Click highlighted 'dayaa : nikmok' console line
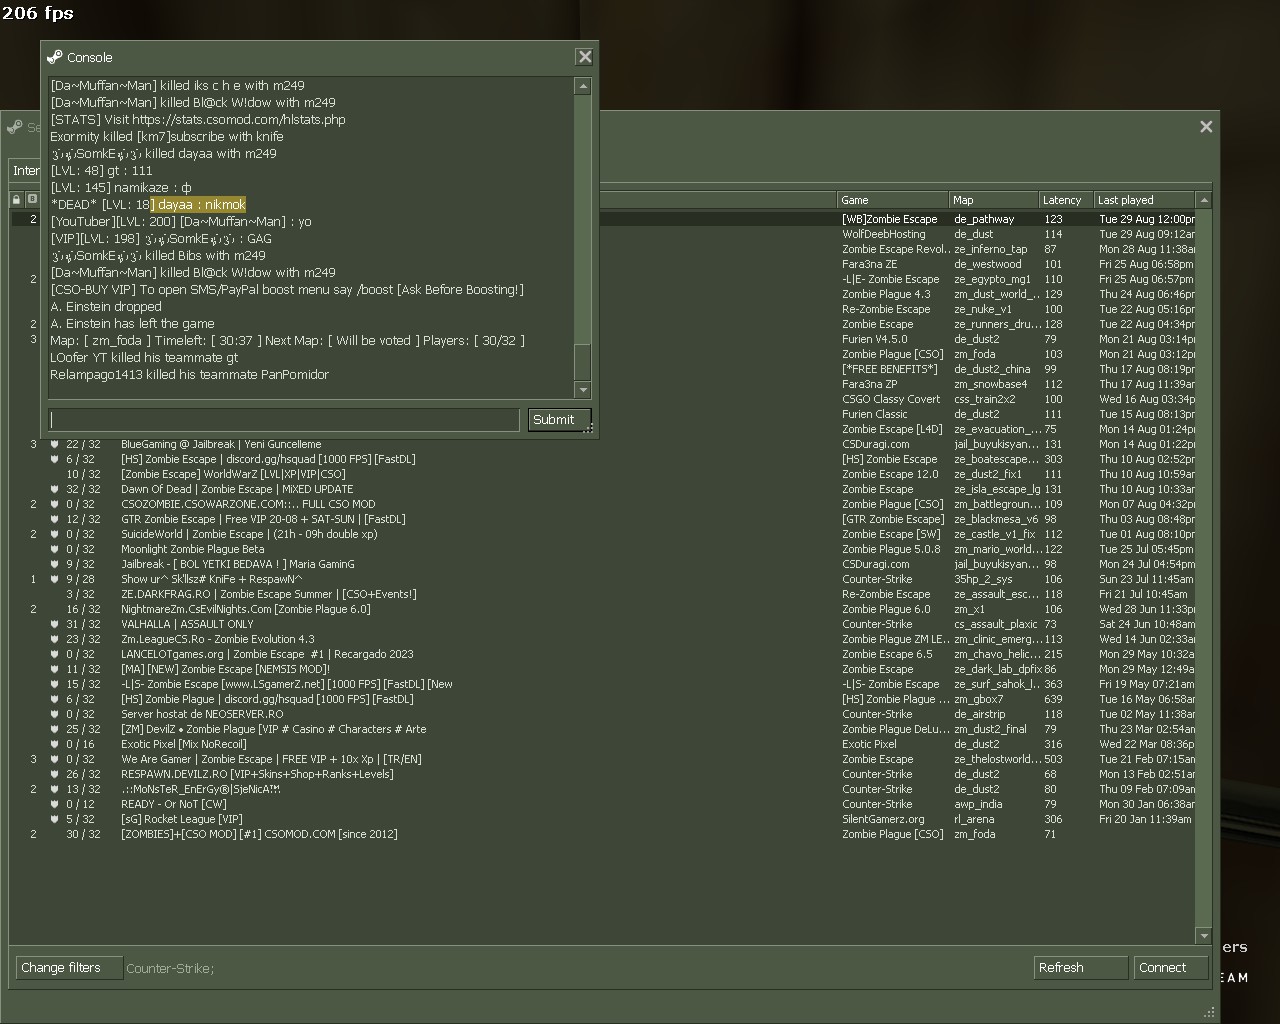The height and width of the screenshot is (1024, 1280). coord(148,205)
